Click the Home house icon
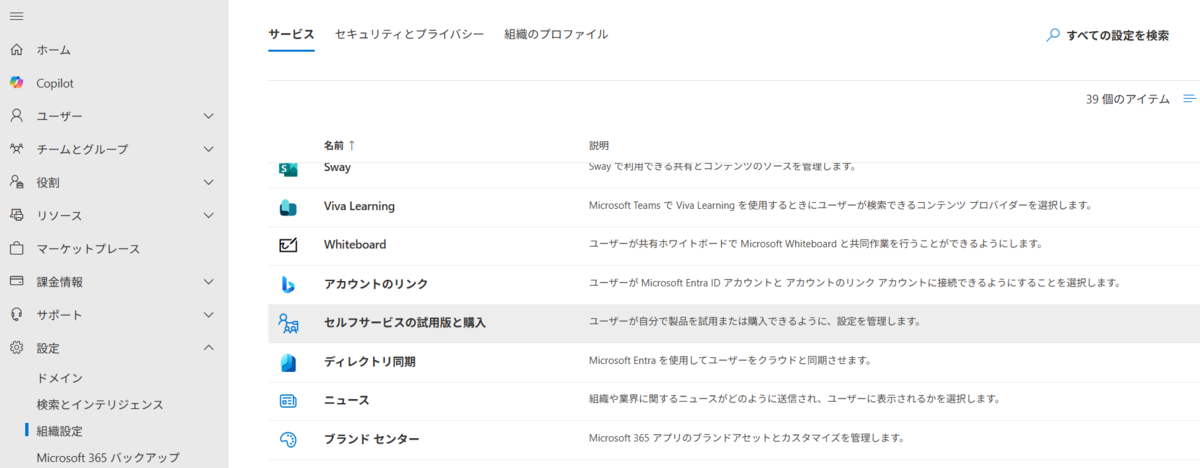The height and width of the screenshot is (468, 1200). [16, 50]
